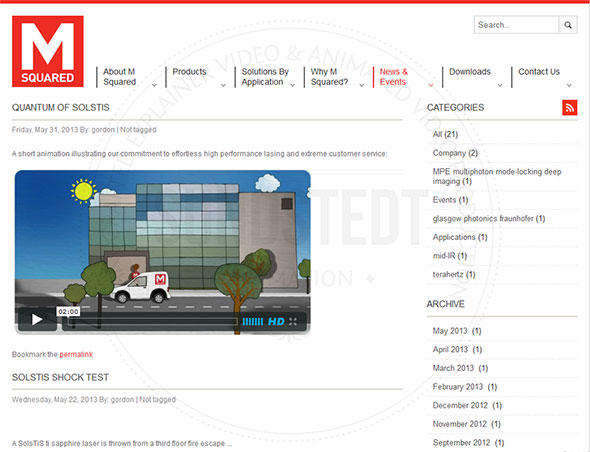Click the Wednesday, May 22, 2013 post date
Viewport: 590px width, 452px height.
[55, 400]
